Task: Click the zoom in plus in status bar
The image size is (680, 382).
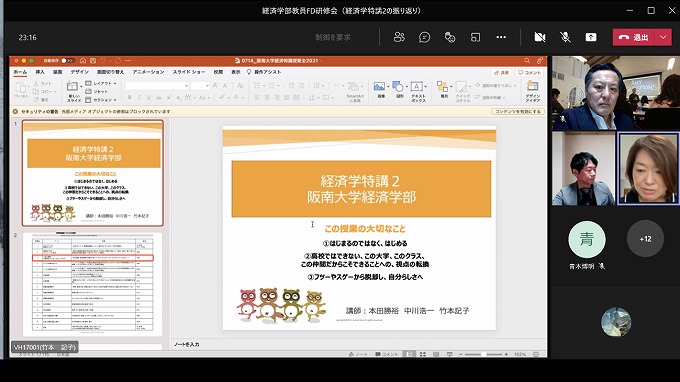Action: (506, 354)
